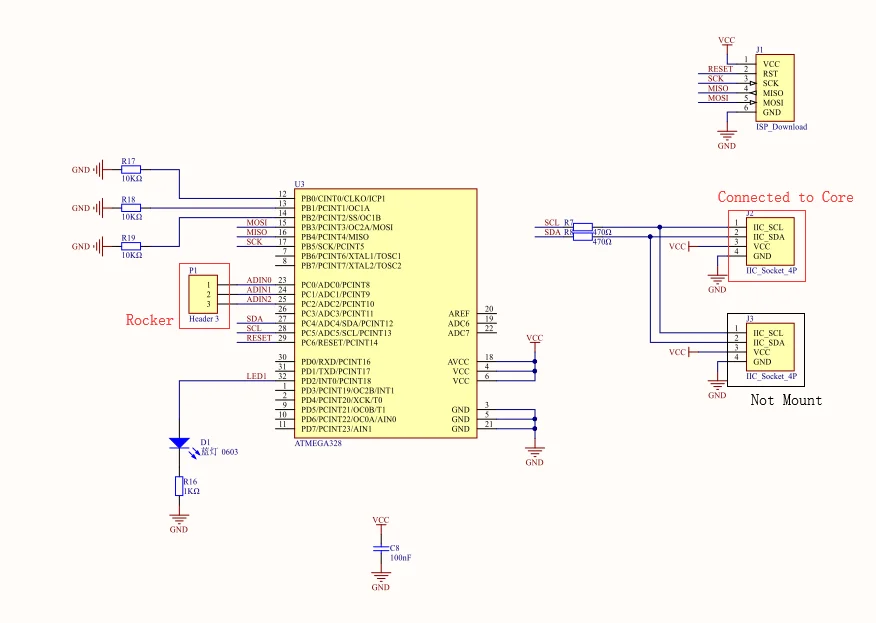
Task: Click pin label 'PB4/PCINT4/MISO'
Action: coord(335,237)
